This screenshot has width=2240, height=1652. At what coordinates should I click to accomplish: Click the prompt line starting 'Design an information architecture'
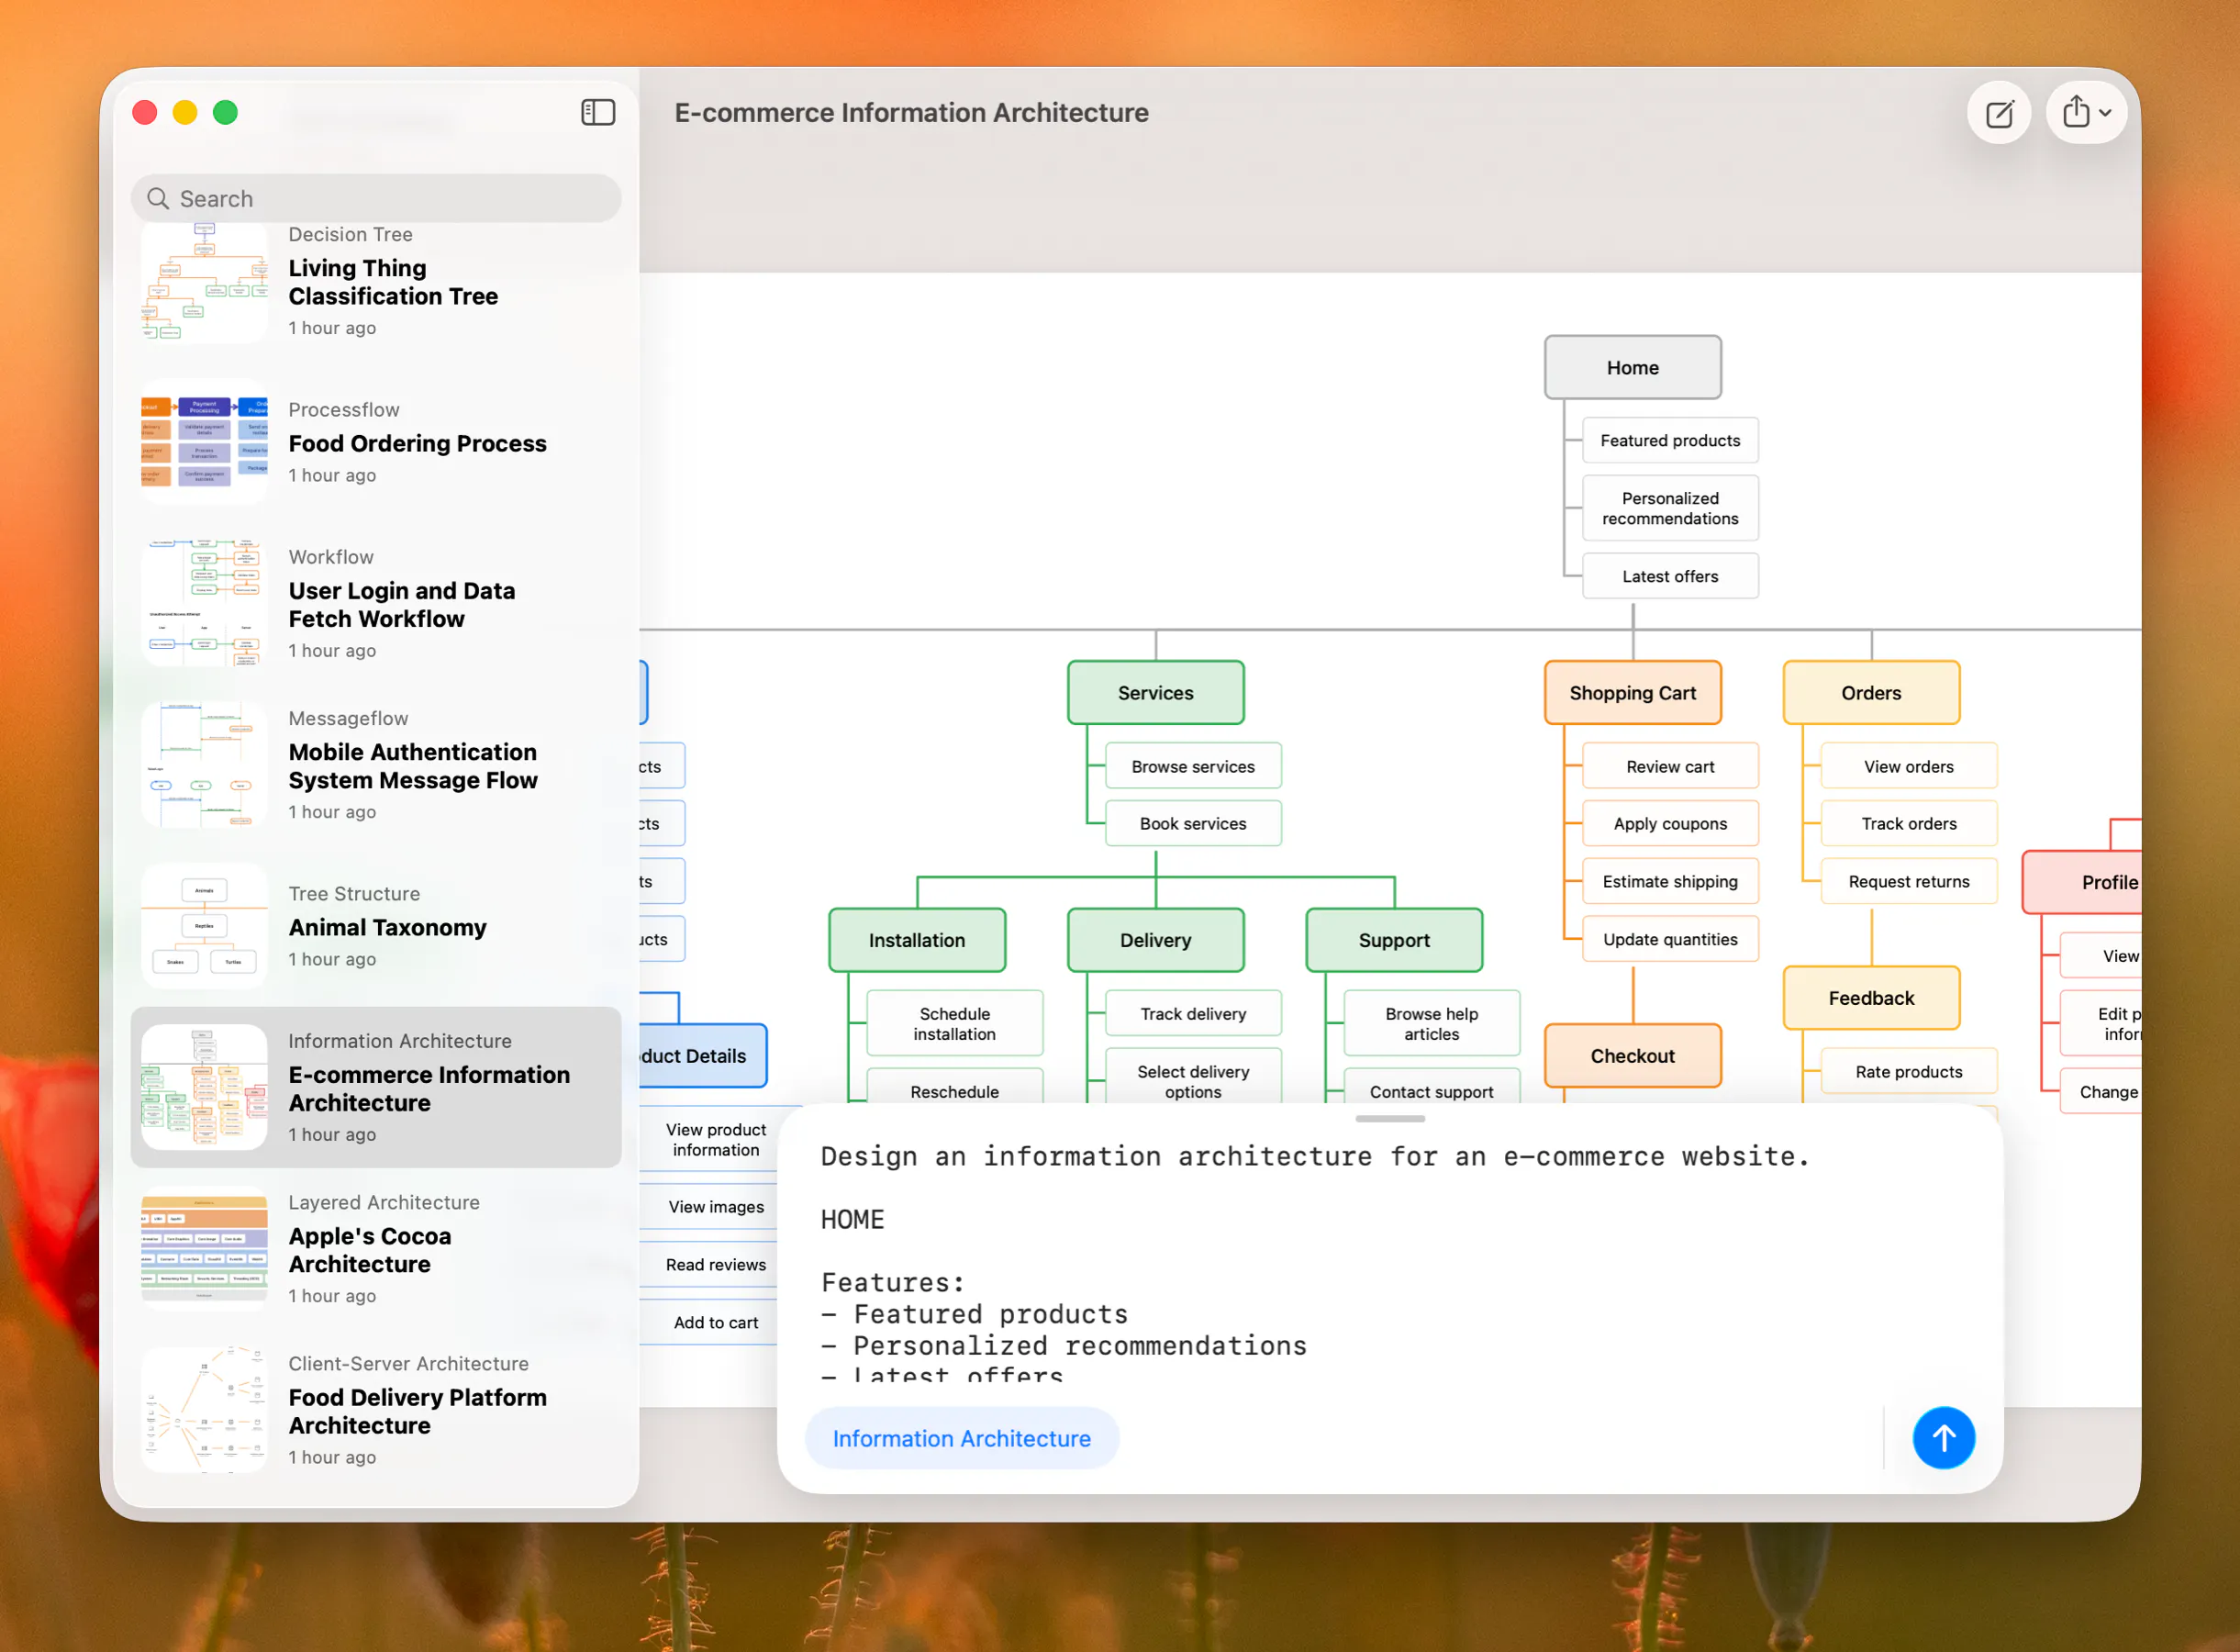tap(1315, 1156)
